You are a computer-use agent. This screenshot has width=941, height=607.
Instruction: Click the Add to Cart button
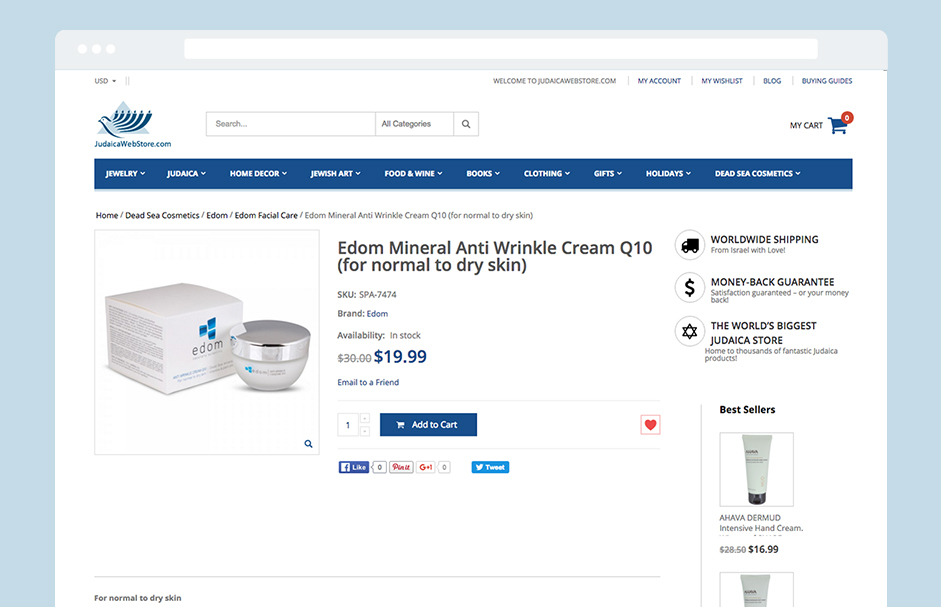coord(428,424)
